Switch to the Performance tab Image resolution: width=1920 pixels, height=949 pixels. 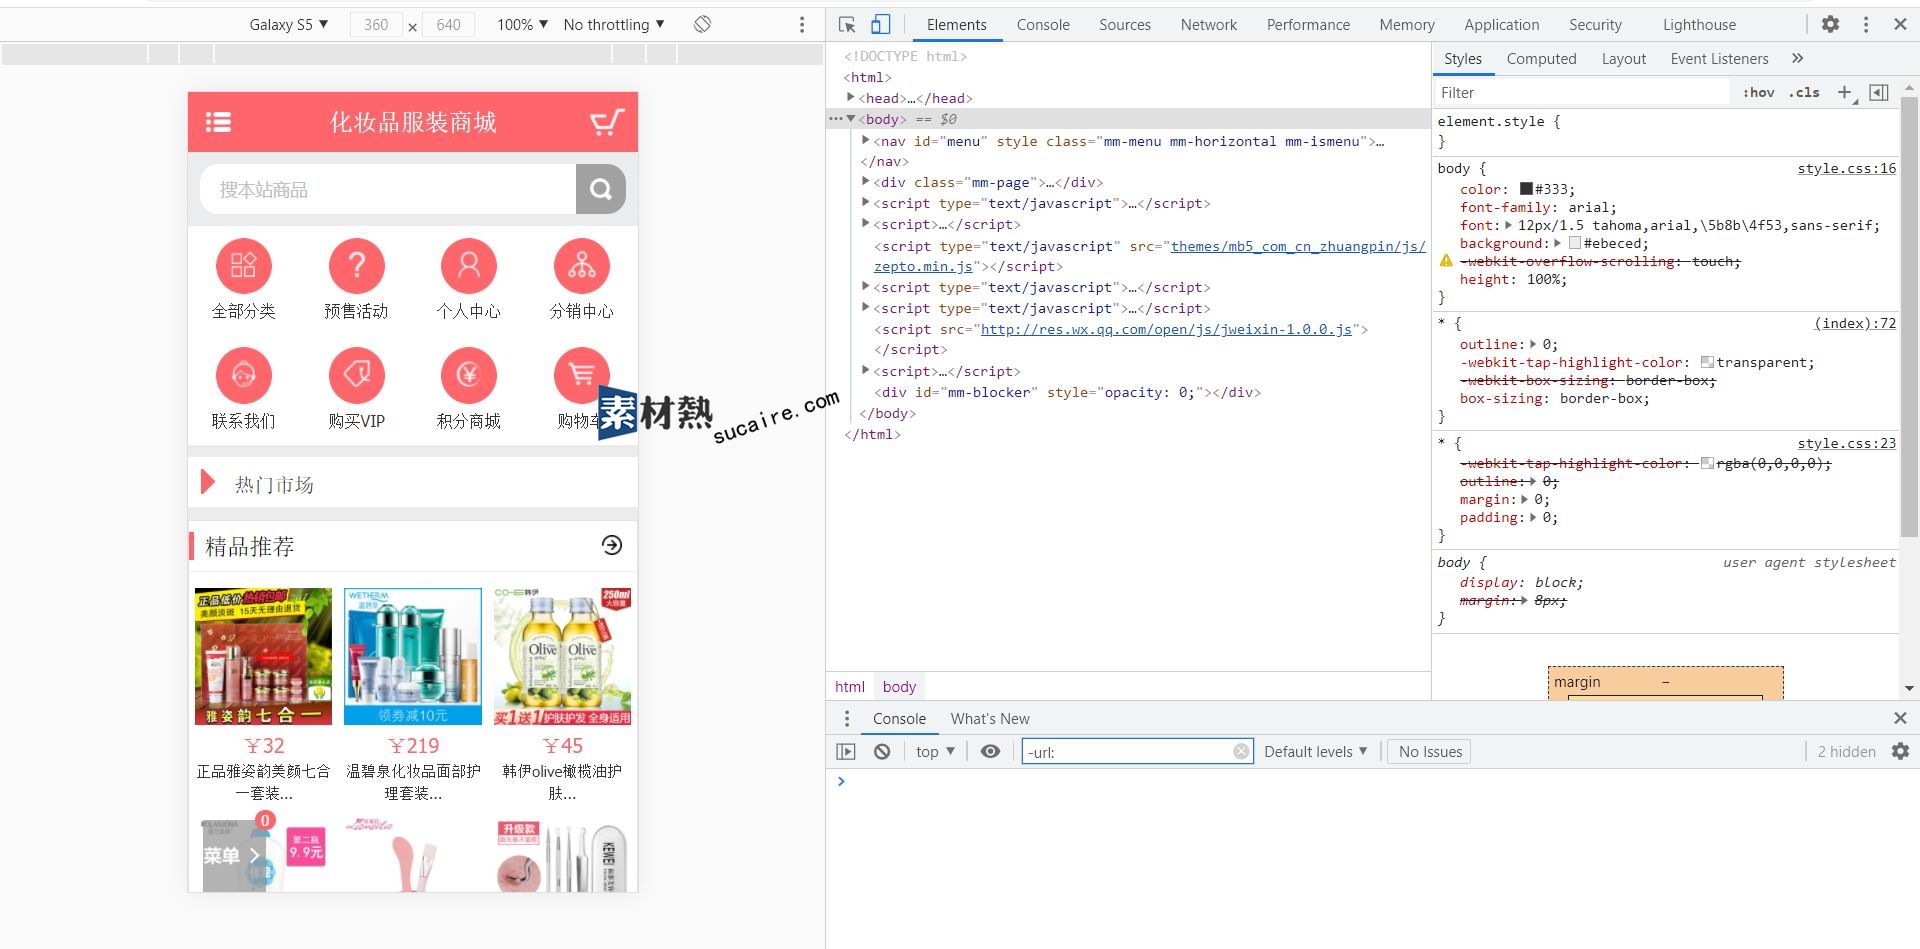(1308, 24)
